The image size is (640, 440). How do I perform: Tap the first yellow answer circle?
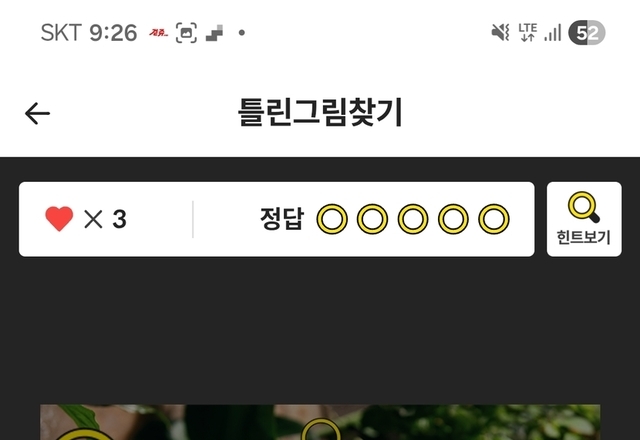point(332,219)
